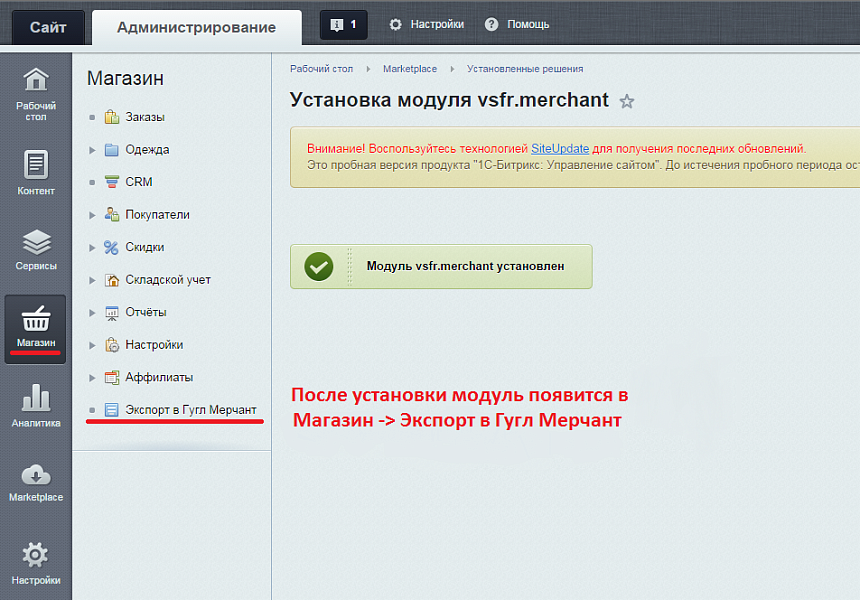Click the notification counter icon in top bar

point(343,23)
